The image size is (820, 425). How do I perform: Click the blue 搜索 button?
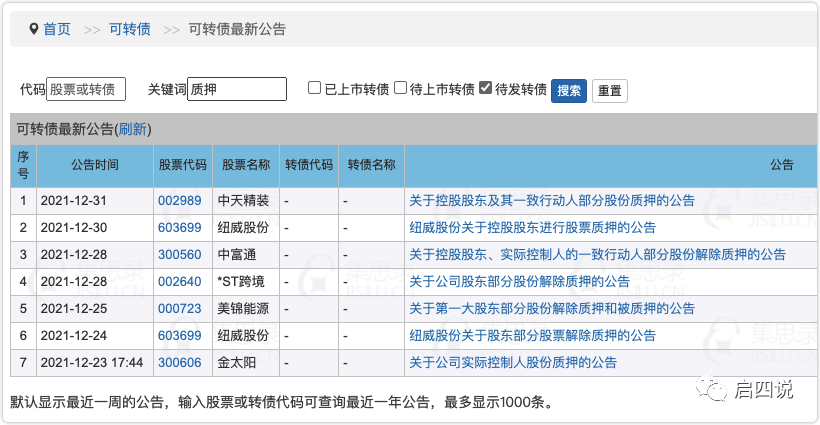(x=568, y=91)
